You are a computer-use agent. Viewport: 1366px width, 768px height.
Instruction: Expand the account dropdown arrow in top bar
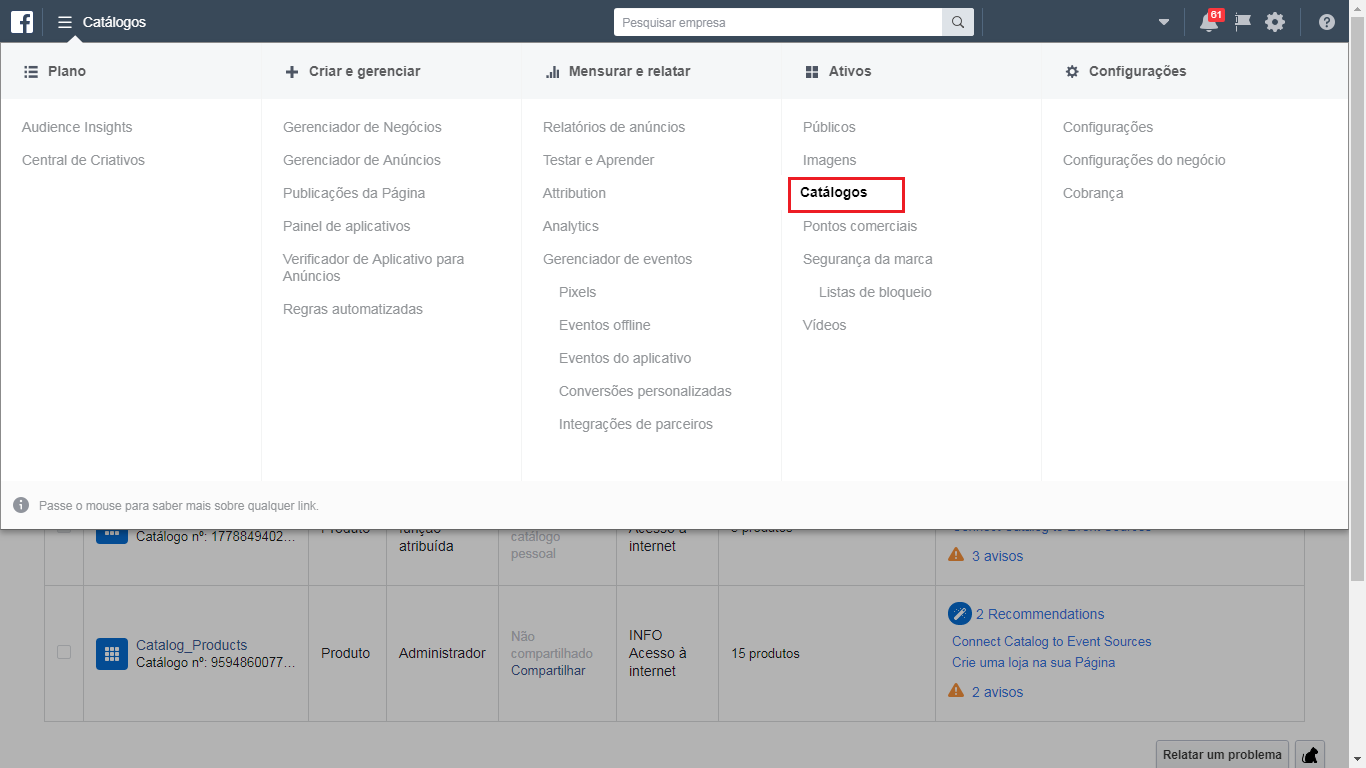[x=1164, y=22]
